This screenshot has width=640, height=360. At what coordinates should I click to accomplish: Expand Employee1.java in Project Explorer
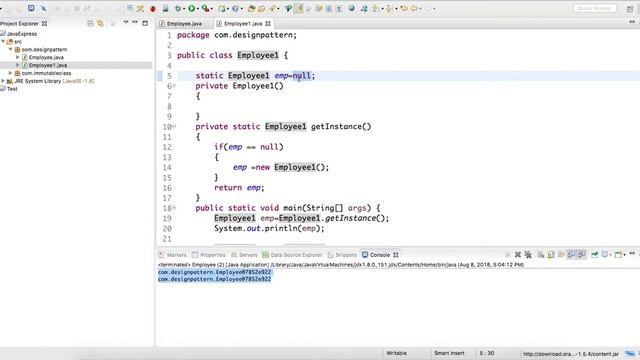(18, 65)
